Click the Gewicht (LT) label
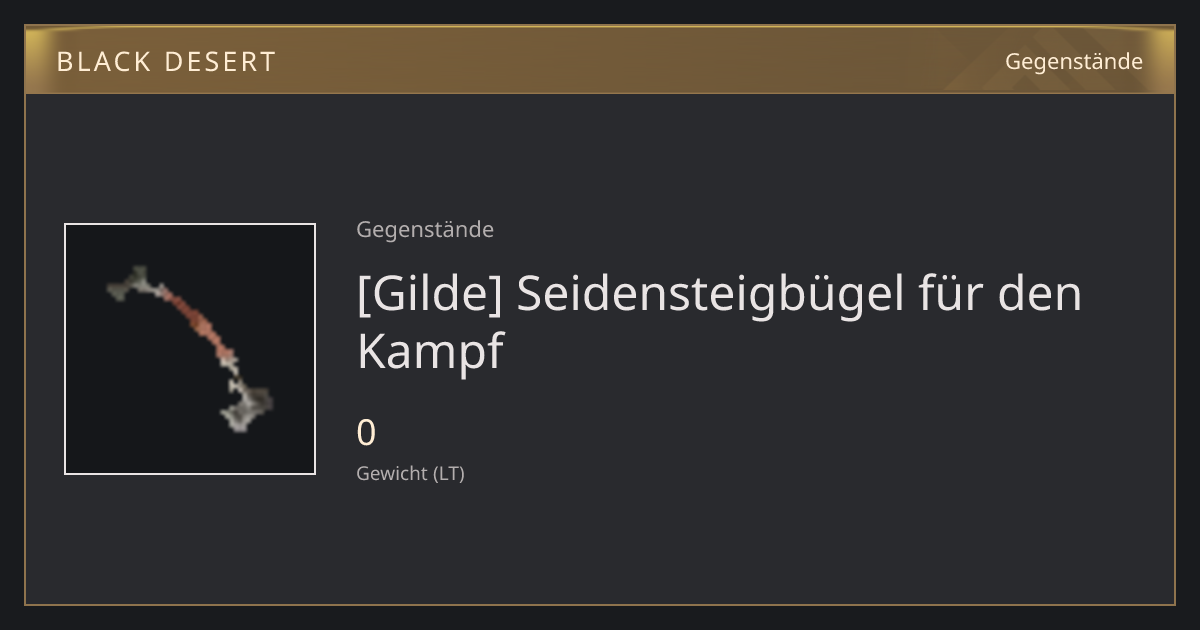 click(x=410, y=473)
